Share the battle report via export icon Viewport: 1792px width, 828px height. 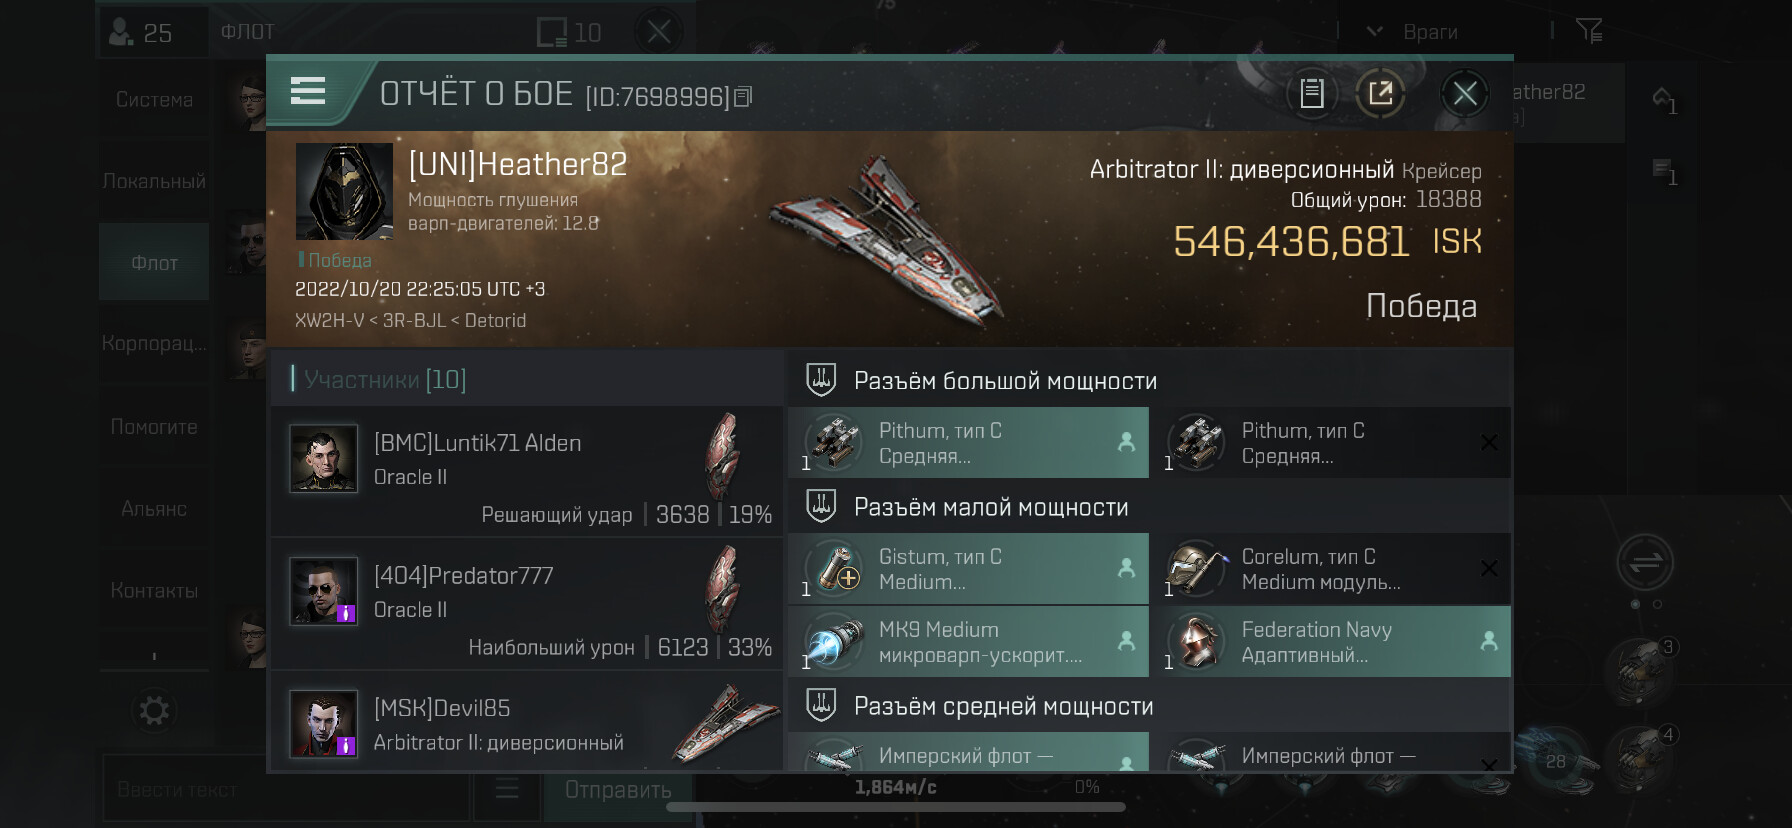point(1380,94)
